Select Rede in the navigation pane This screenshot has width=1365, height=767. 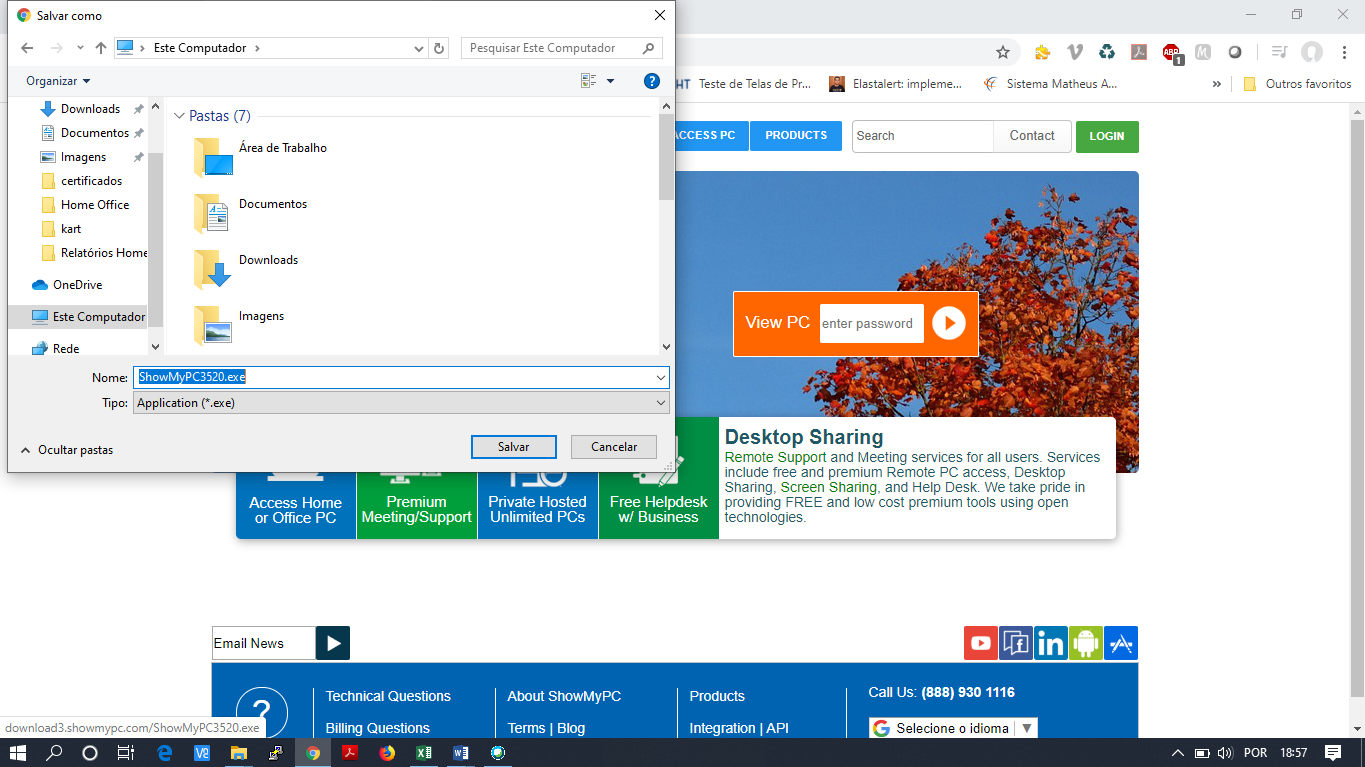66,349
